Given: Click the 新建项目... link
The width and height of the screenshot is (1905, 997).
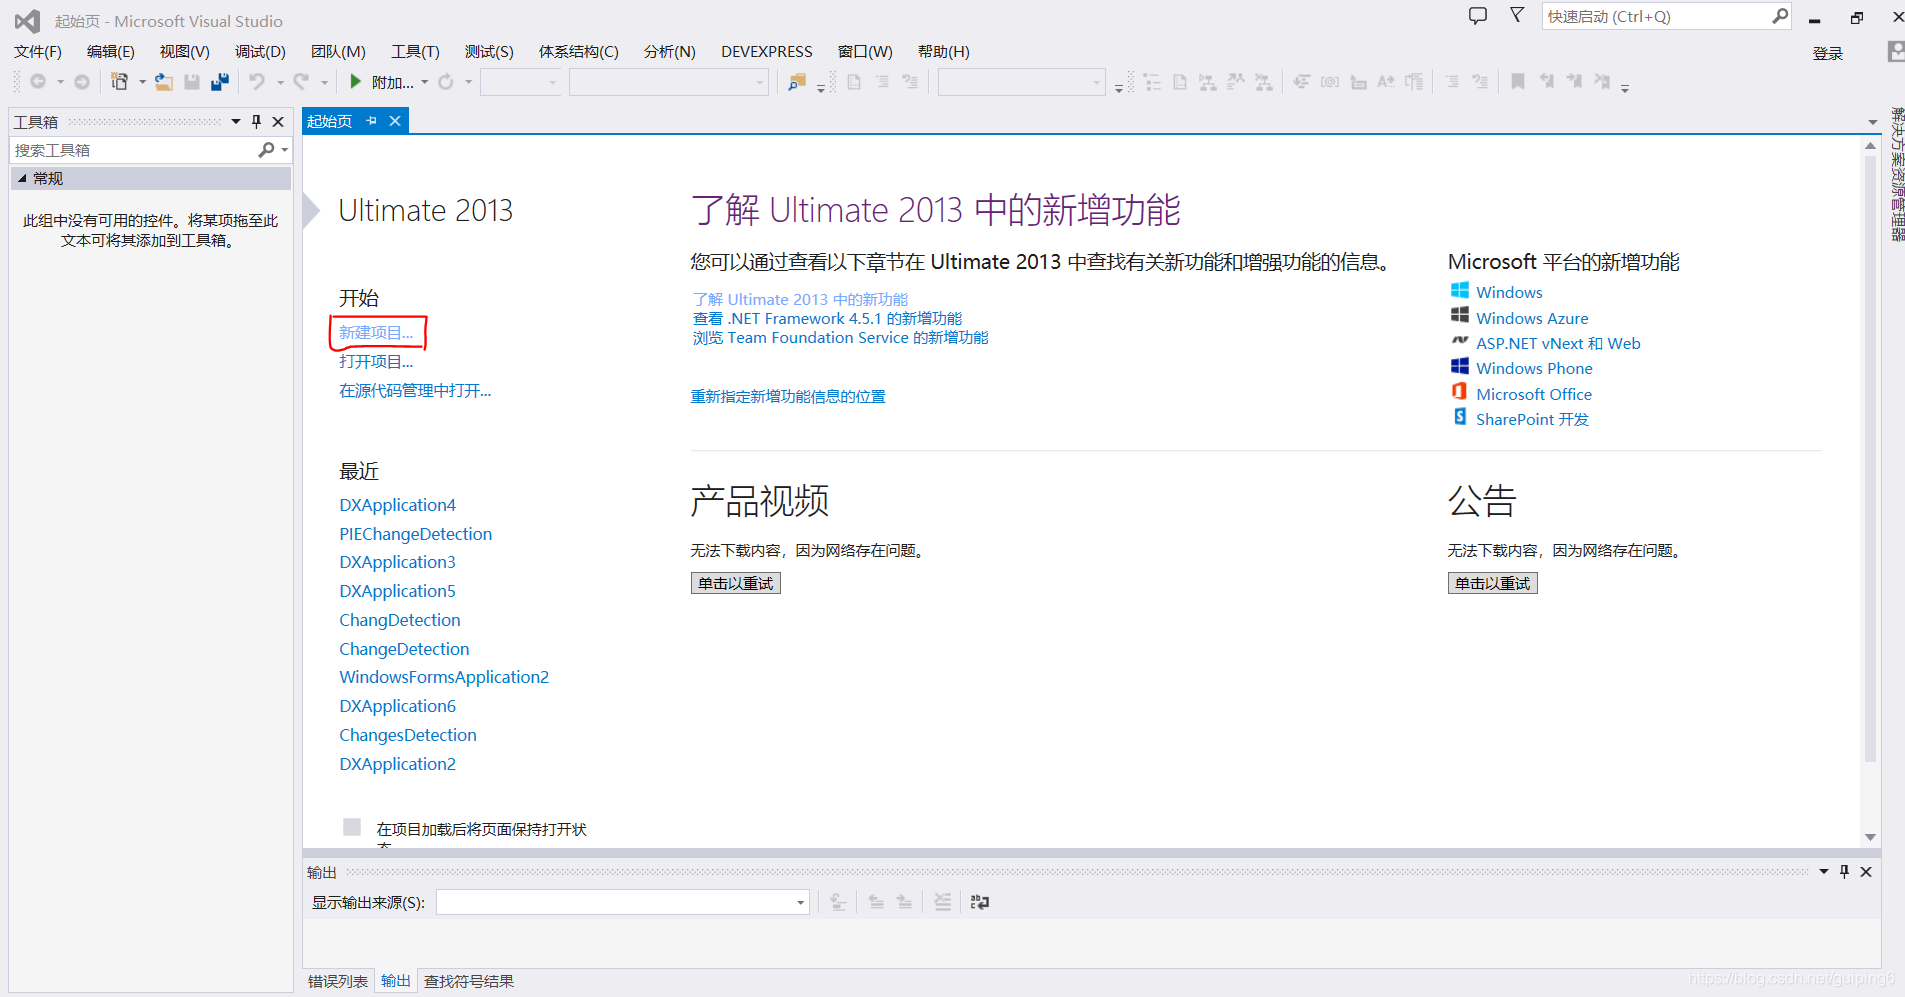Looking at the screenshot, I should point(376,333).
